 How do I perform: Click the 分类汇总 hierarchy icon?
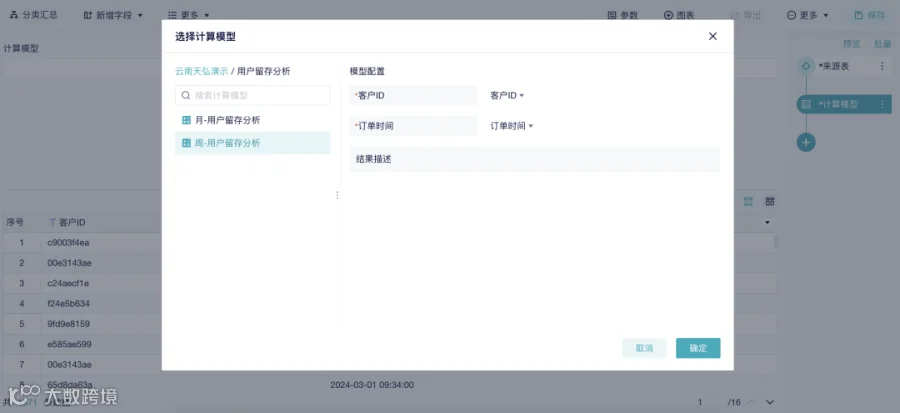click(x=14, y=15)
